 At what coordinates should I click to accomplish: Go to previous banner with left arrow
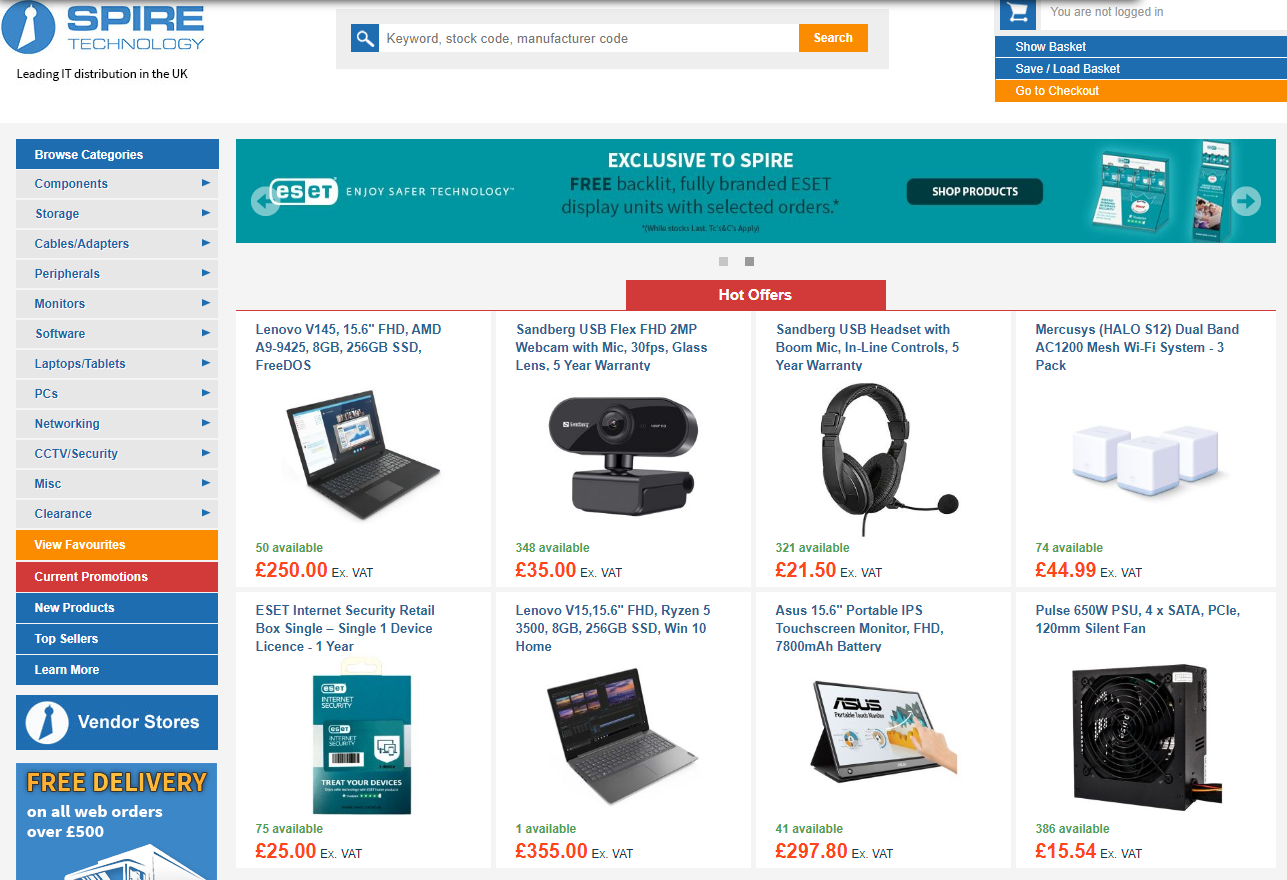coord(265,201)
